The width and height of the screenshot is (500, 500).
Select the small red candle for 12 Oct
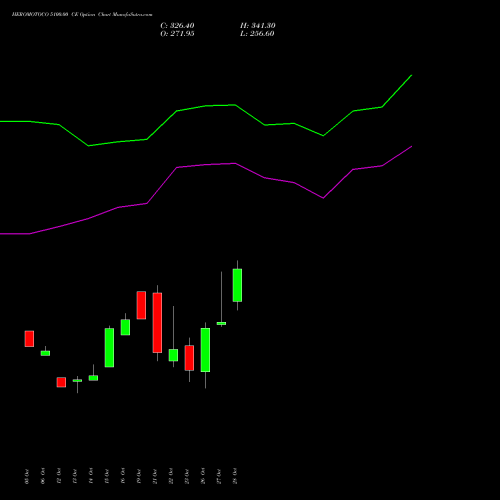(x=61, y=382)
